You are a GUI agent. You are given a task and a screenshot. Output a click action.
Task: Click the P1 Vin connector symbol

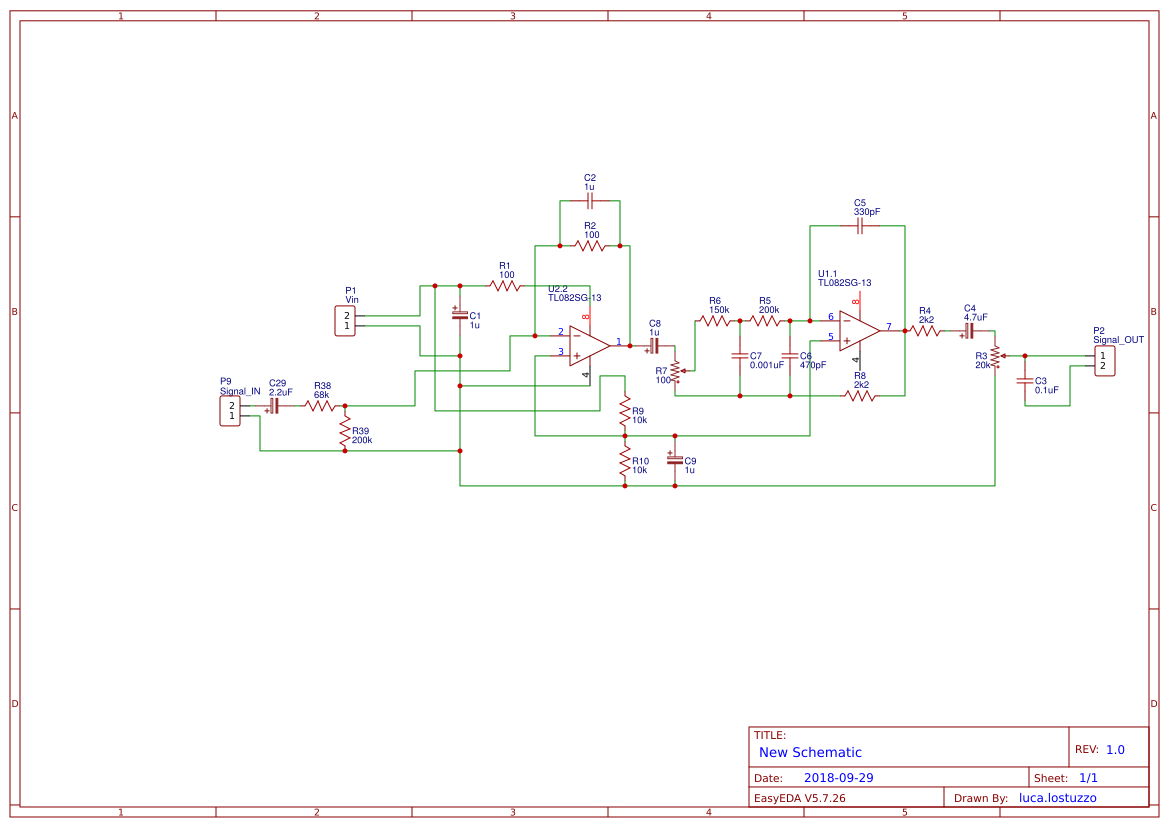345,320
